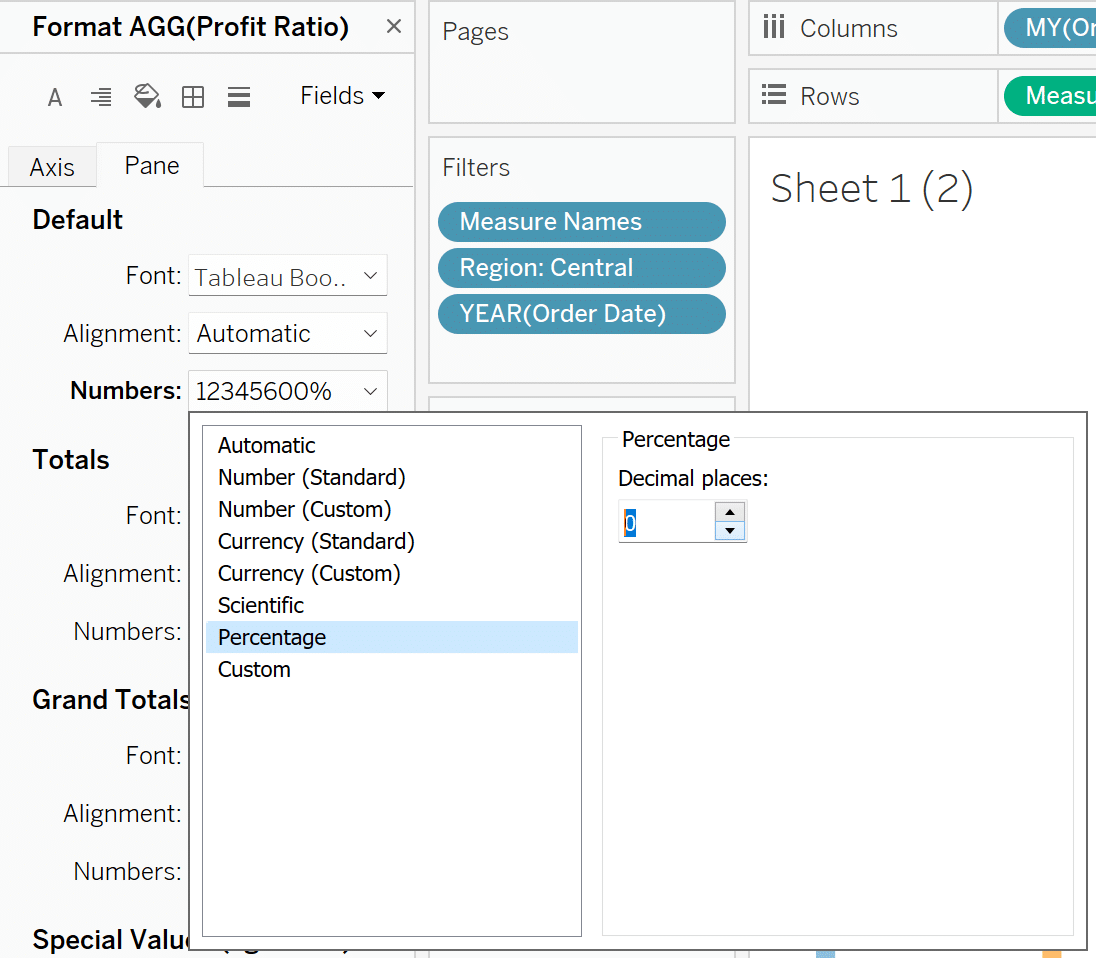Select Currency (Standard) format

pyautogui.click(x=316, y=542)
